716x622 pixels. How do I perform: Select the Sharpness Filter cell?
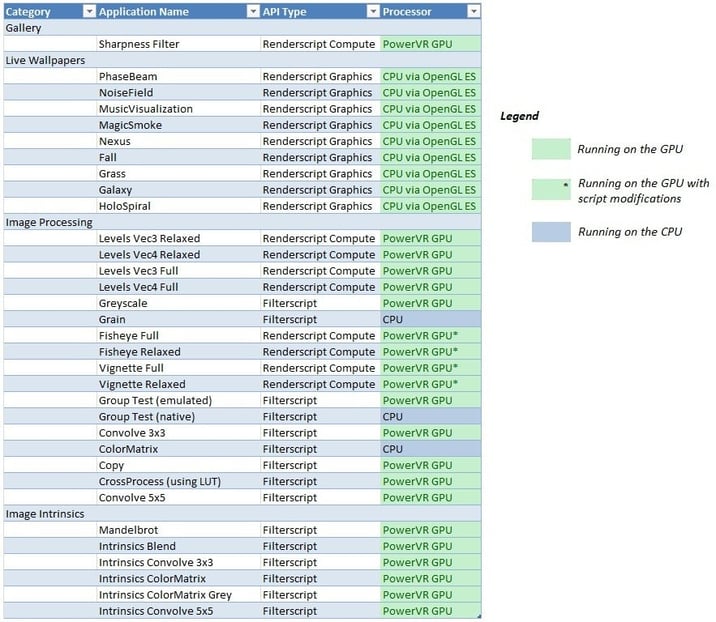point(179,44)
